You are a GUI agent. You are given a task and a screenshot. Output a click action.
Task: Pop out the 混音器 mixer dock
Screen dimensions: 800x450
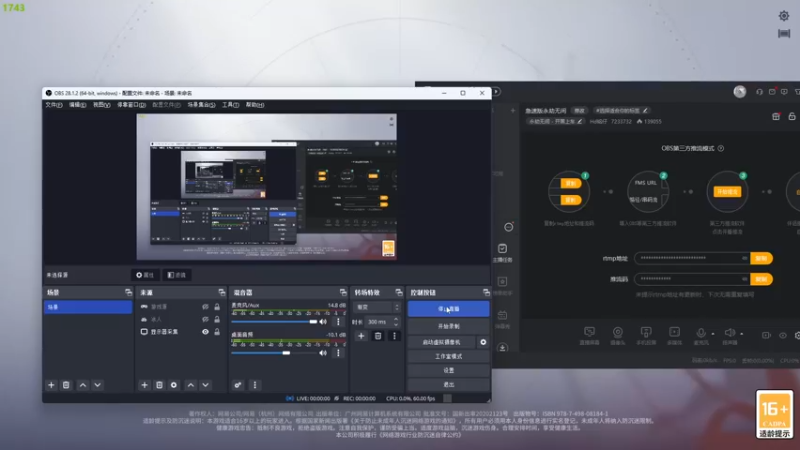[343, 292]
